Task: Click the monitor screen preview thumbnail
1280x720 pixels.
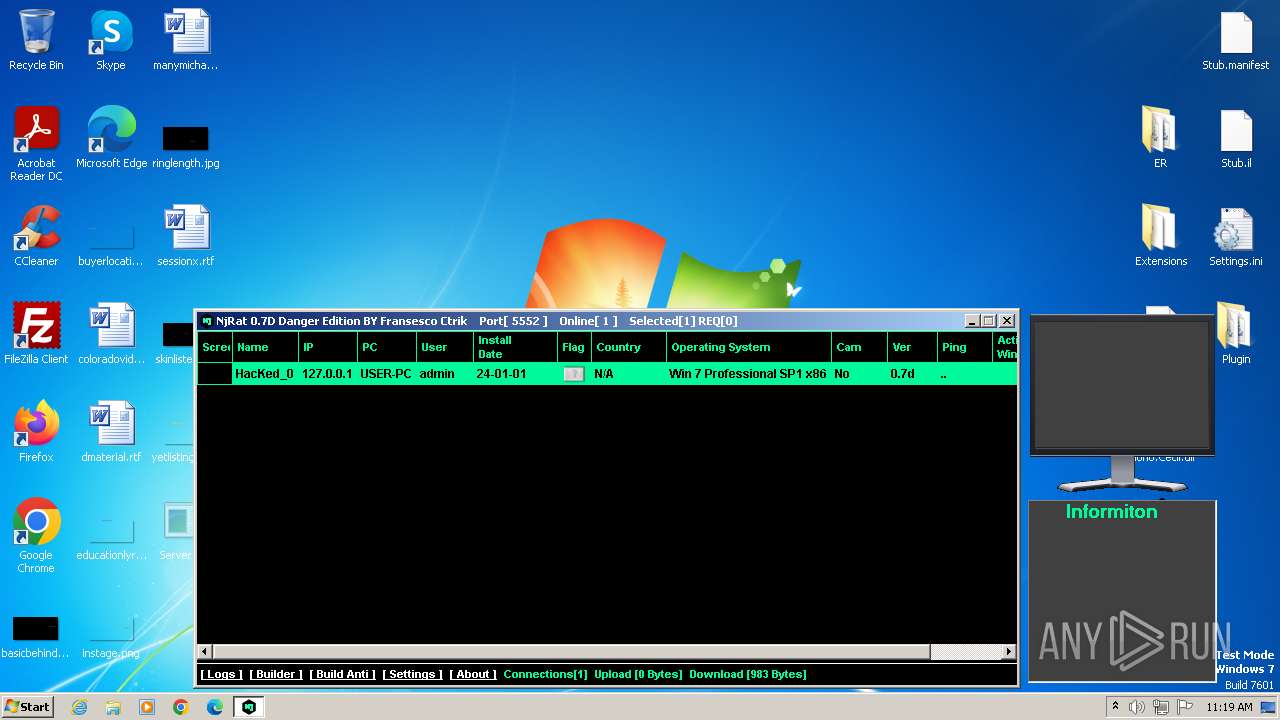Action: coord(1122,385)
